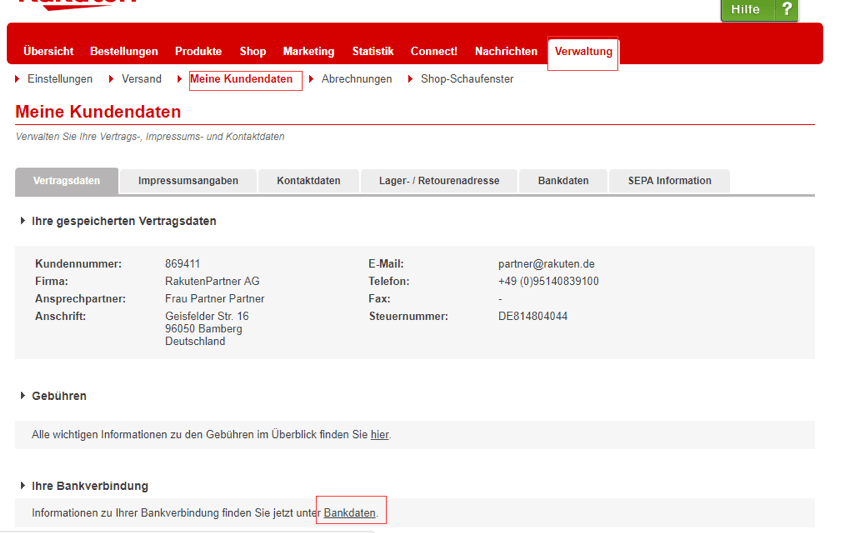
Task: Collapse Ihre Bankverbindung section arrow
Action: coord(23,485)
